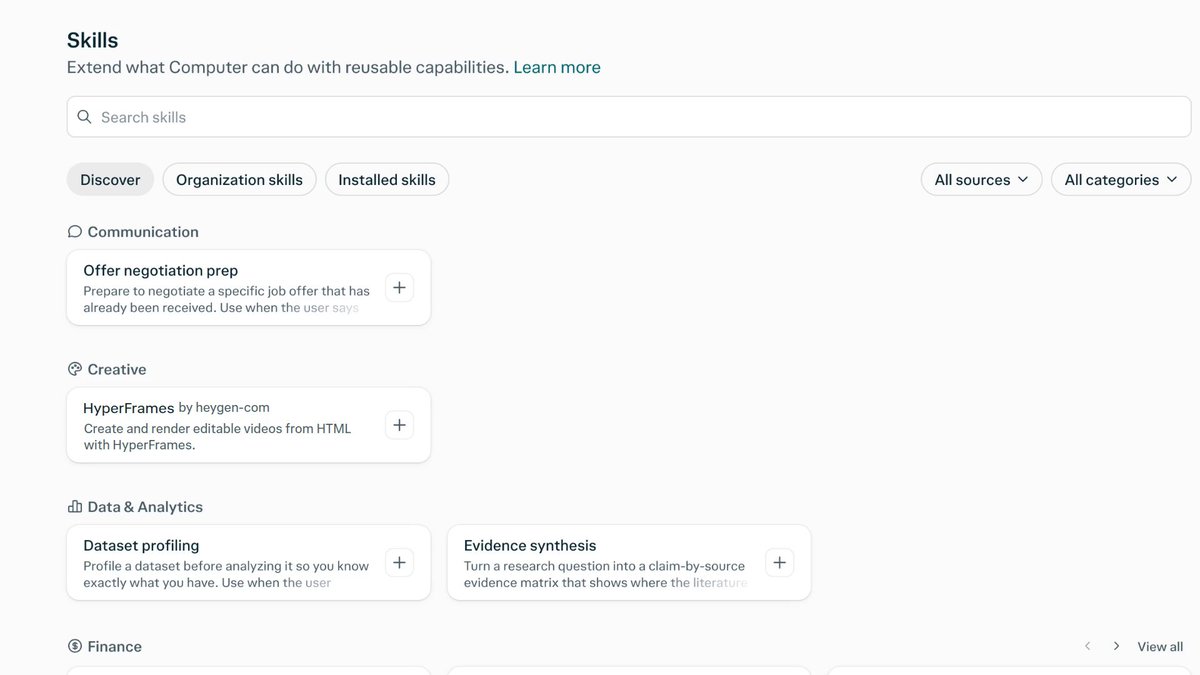Focus the Search skills field
The image size is (1200, 675).
[x=629, y=117]
